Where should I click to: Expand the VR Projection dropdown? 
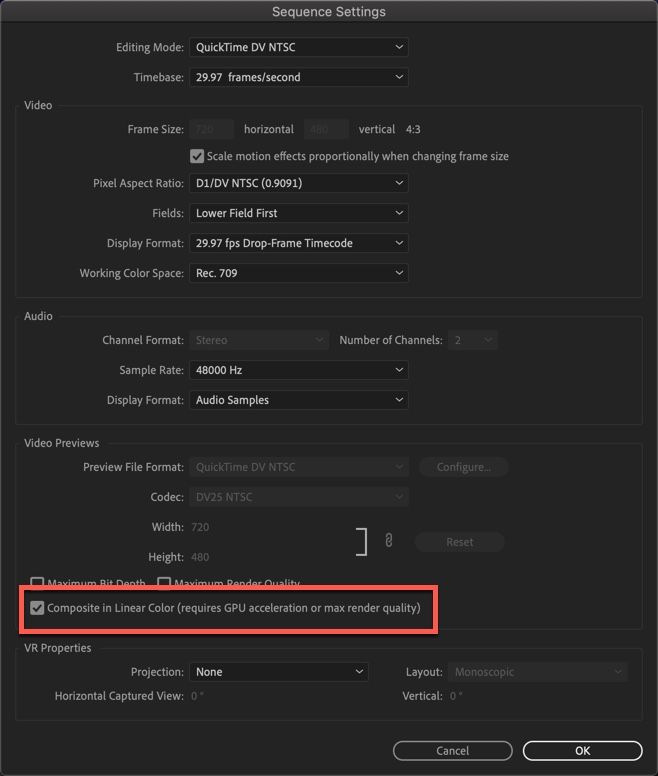[278, 672]
